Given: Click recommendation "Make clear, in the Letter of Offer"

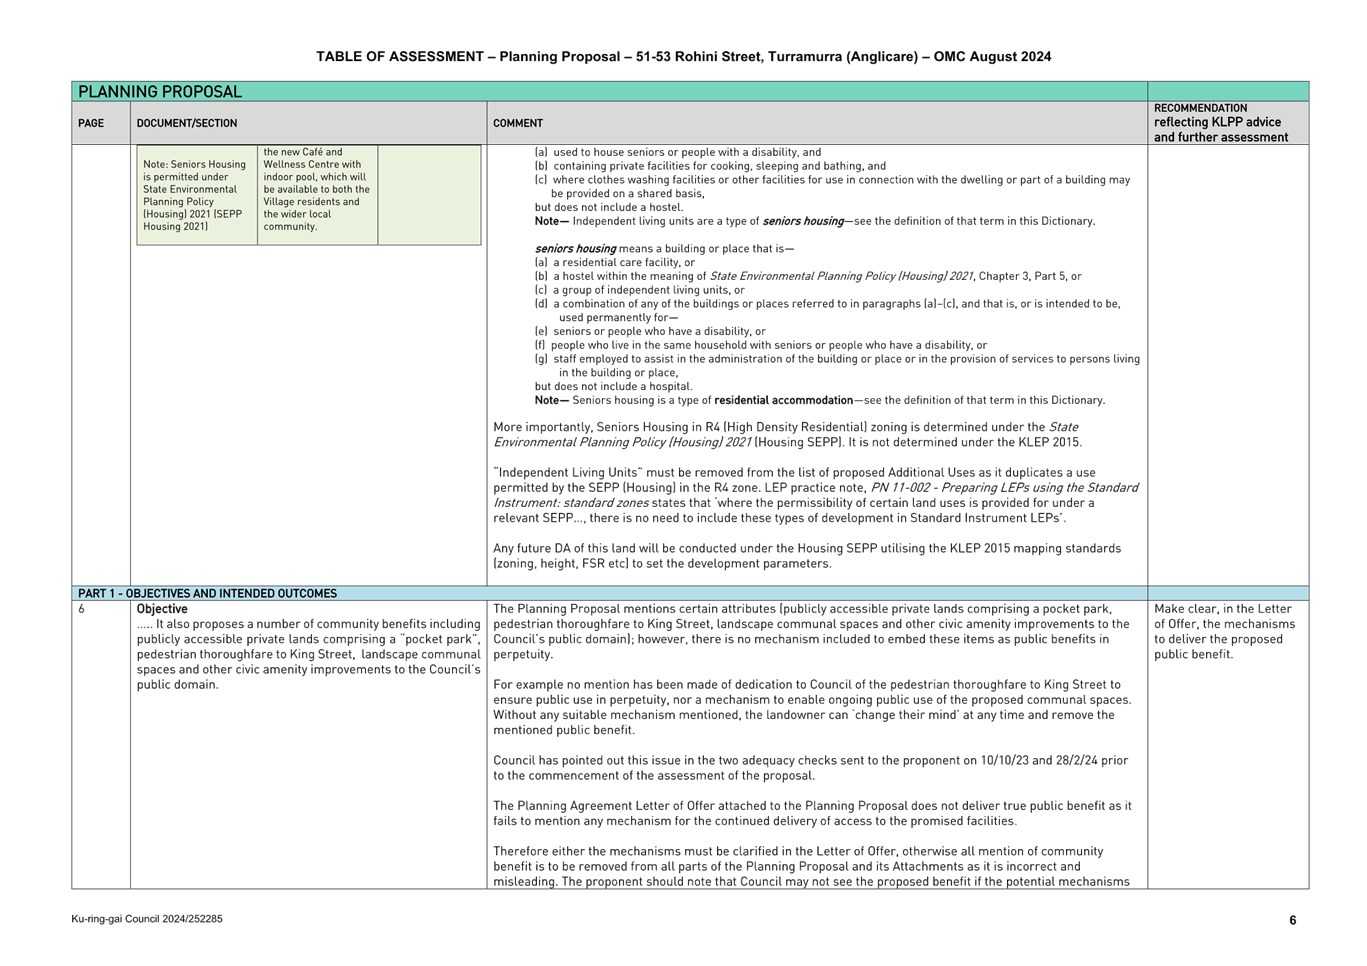Looking at the screenshot, I should click(1225, 631).
